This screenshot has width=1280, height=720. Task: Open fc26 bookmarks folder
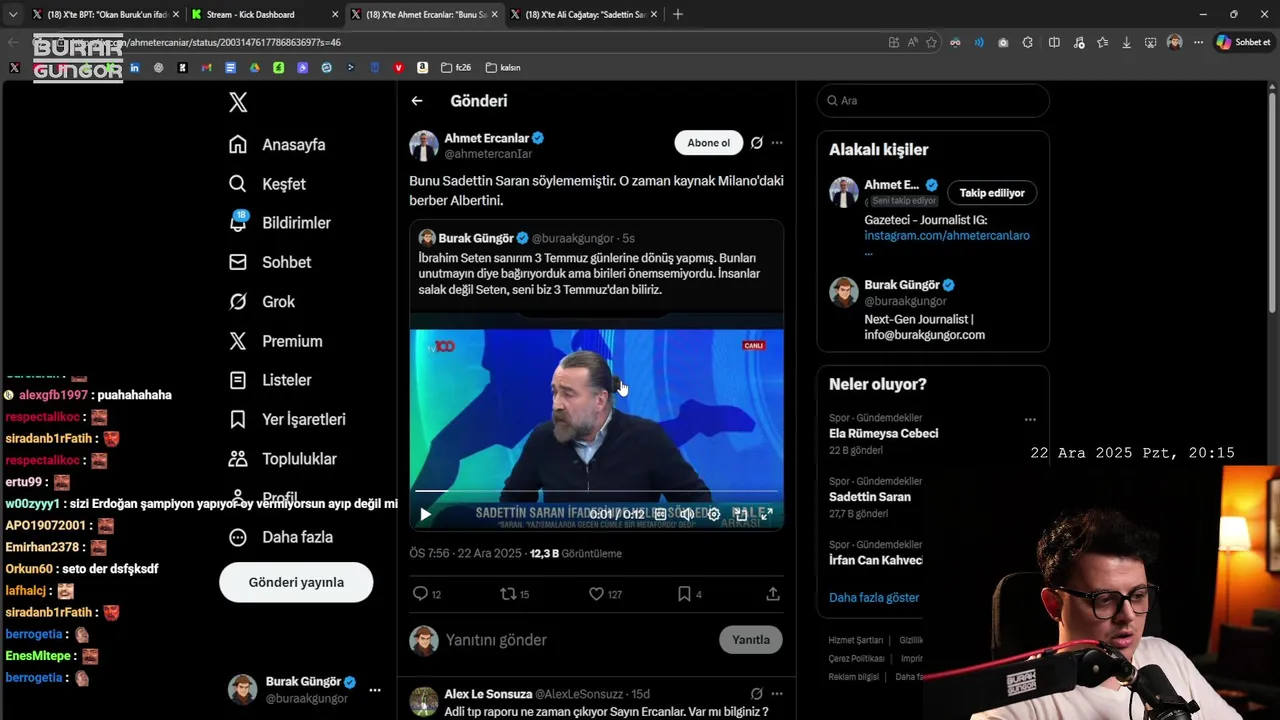456,68
